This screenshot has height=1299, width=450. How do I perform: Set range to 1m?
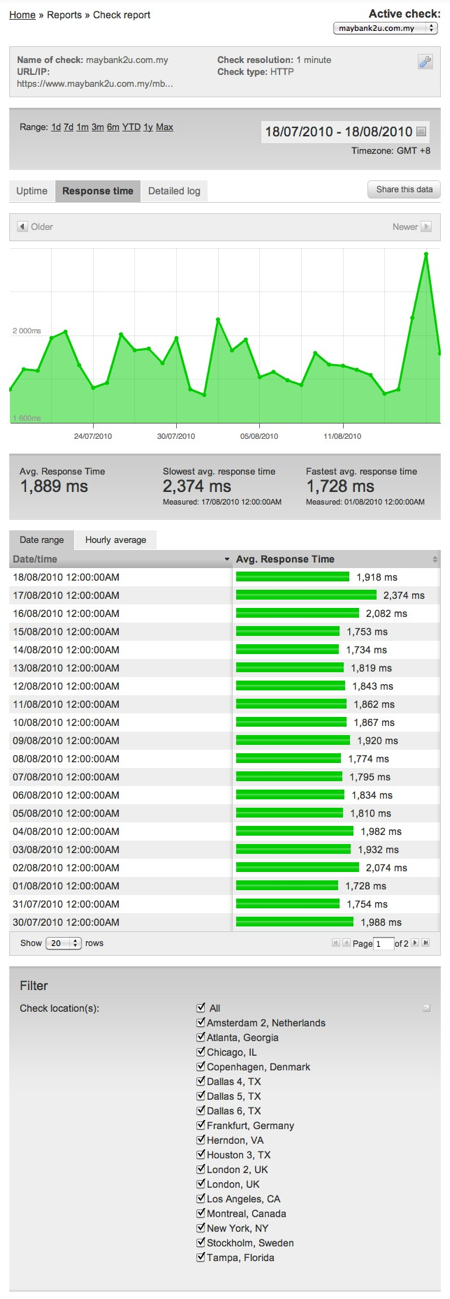(83, 127)
